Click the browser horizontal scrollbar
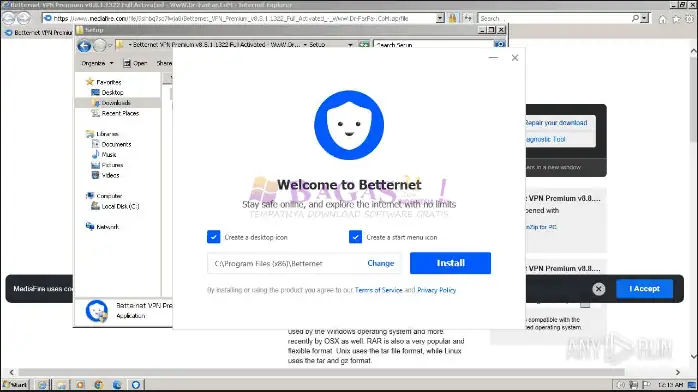698x392 pixels. 321,372
